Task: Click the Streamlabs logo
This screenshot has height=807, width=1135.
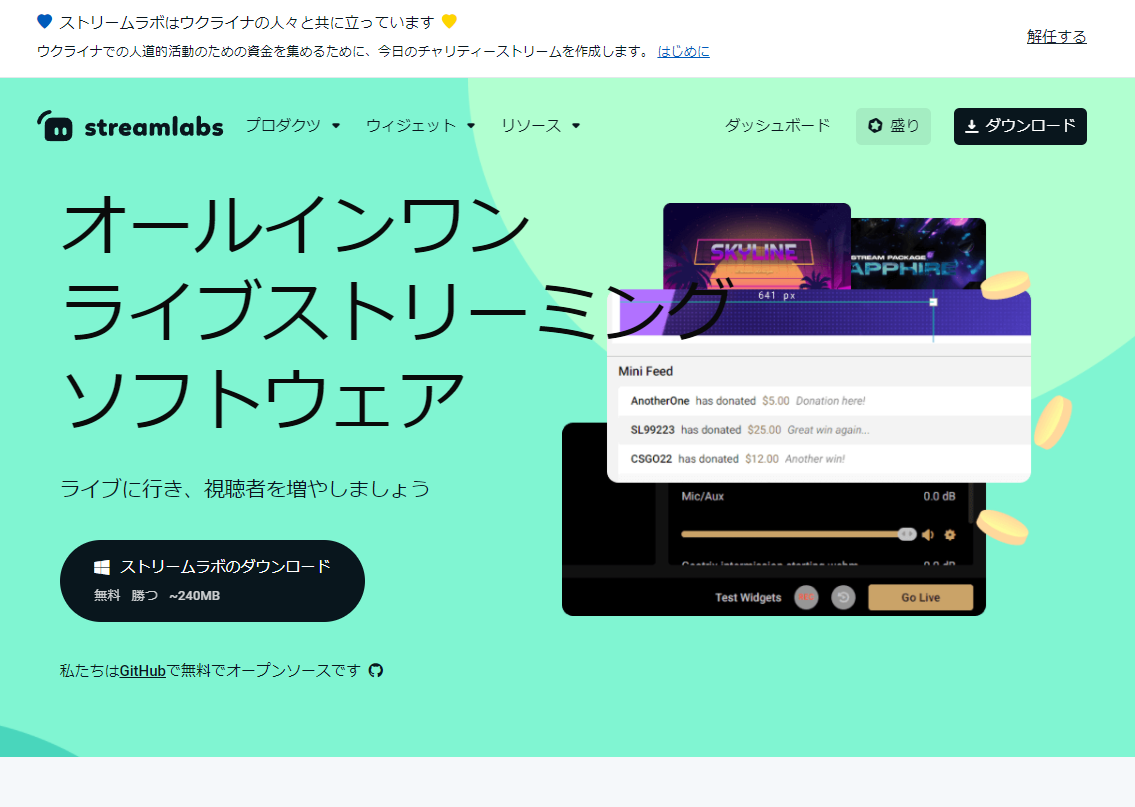Action: coord(130,126)
